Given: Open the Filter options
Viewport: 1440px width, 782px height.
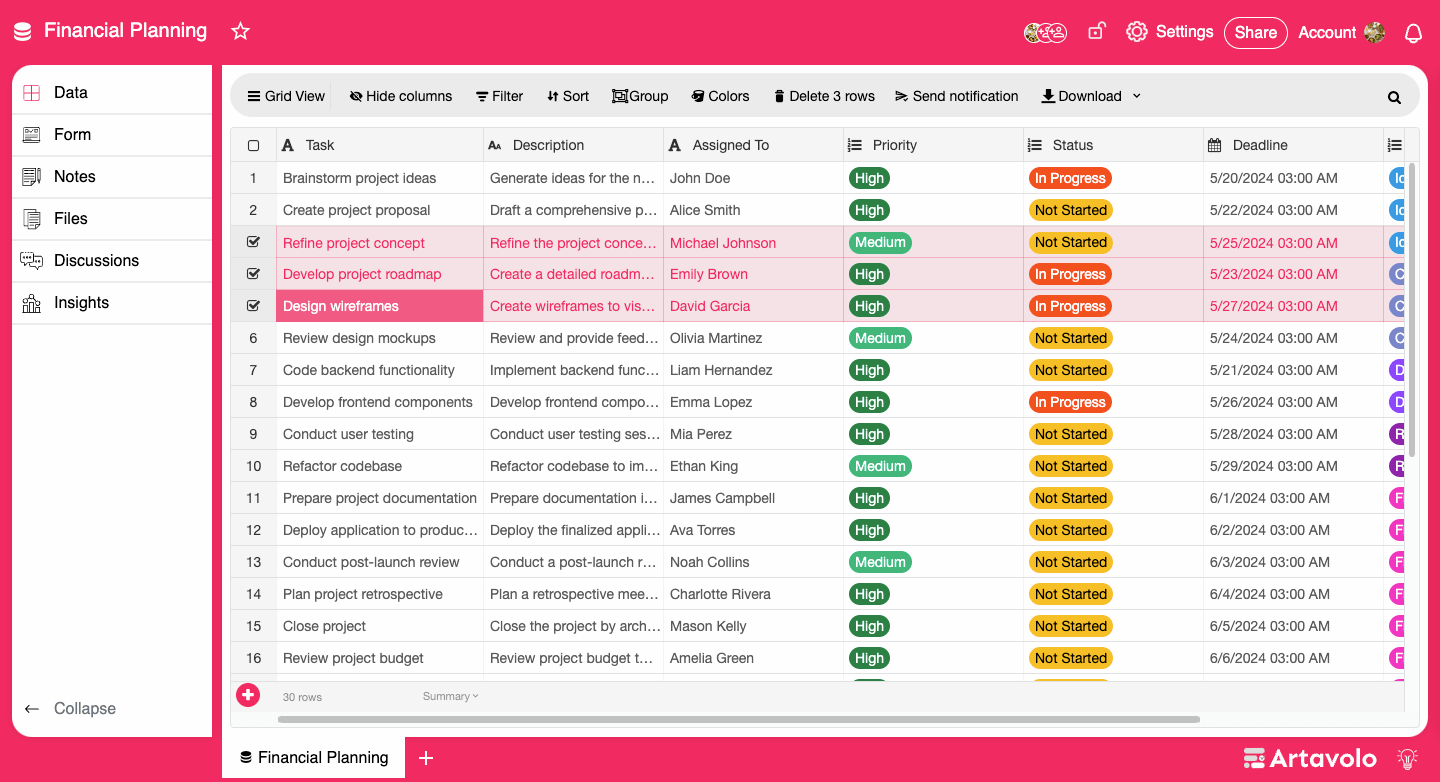Looking at the screenshot, I should click(499, 96).
